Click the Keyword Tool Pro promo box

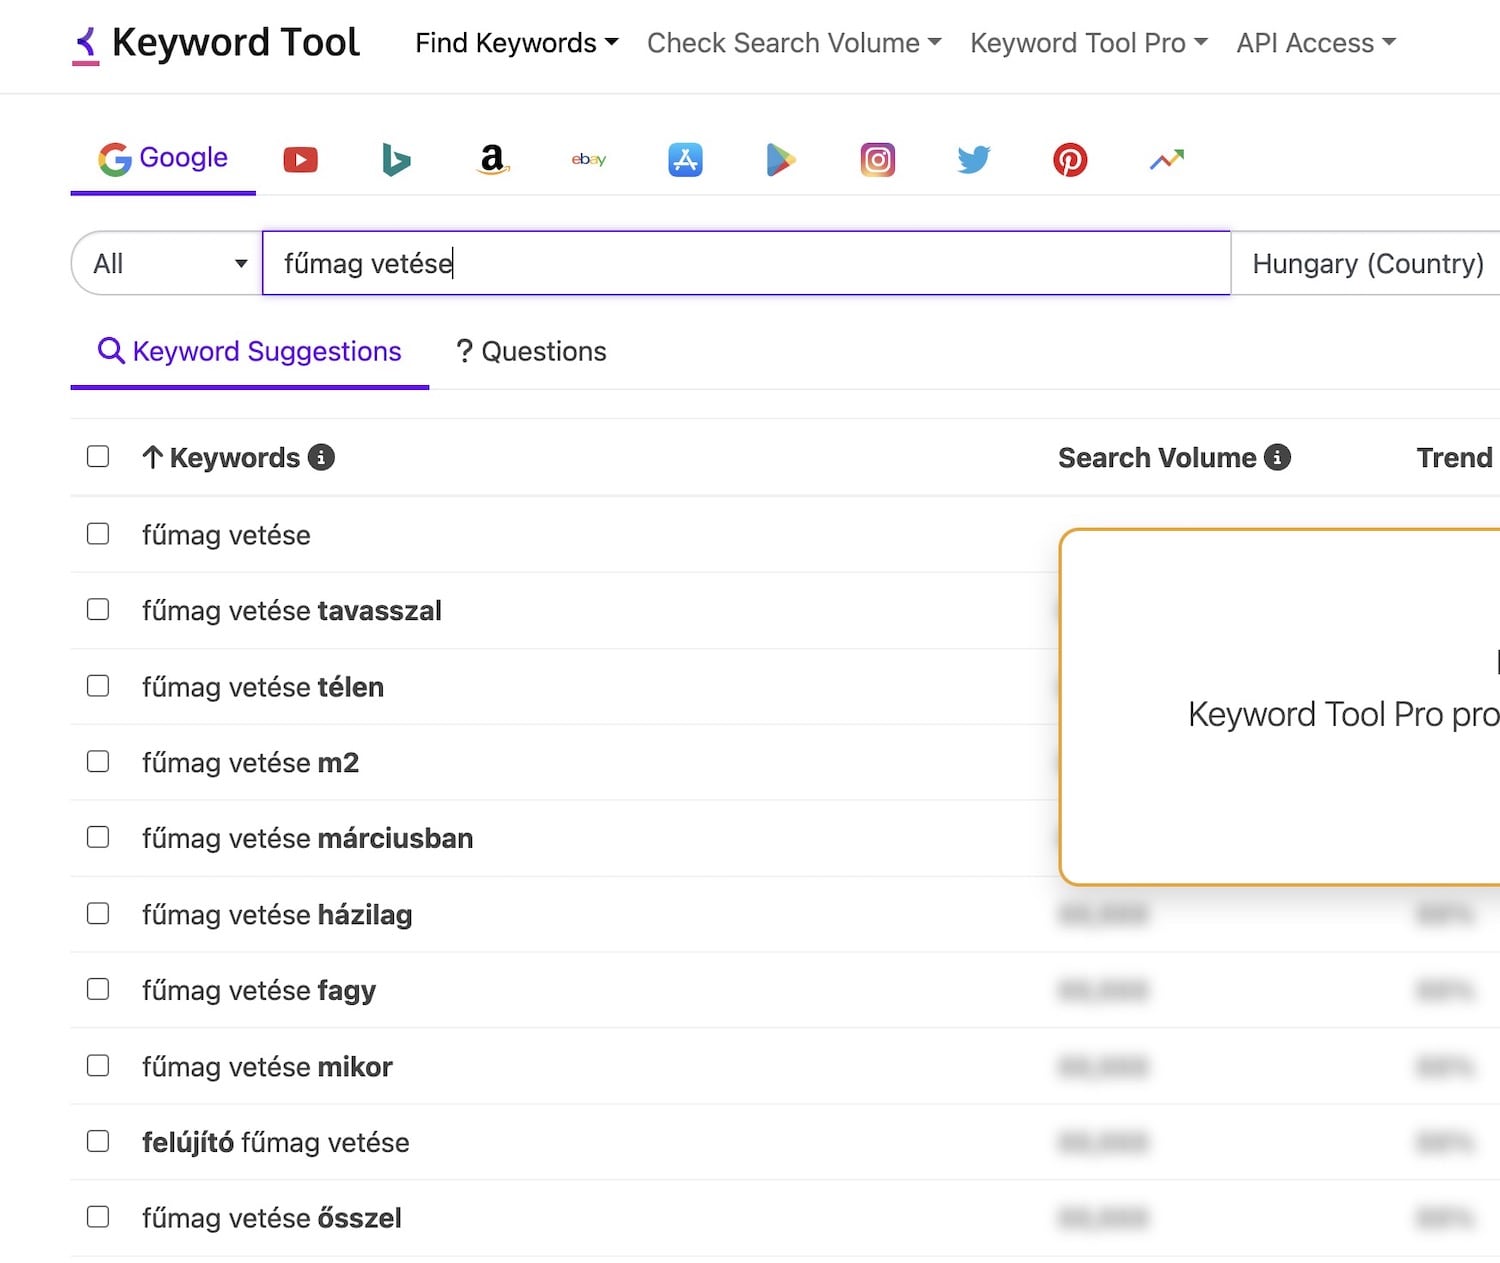click(x=1280, y=707)
